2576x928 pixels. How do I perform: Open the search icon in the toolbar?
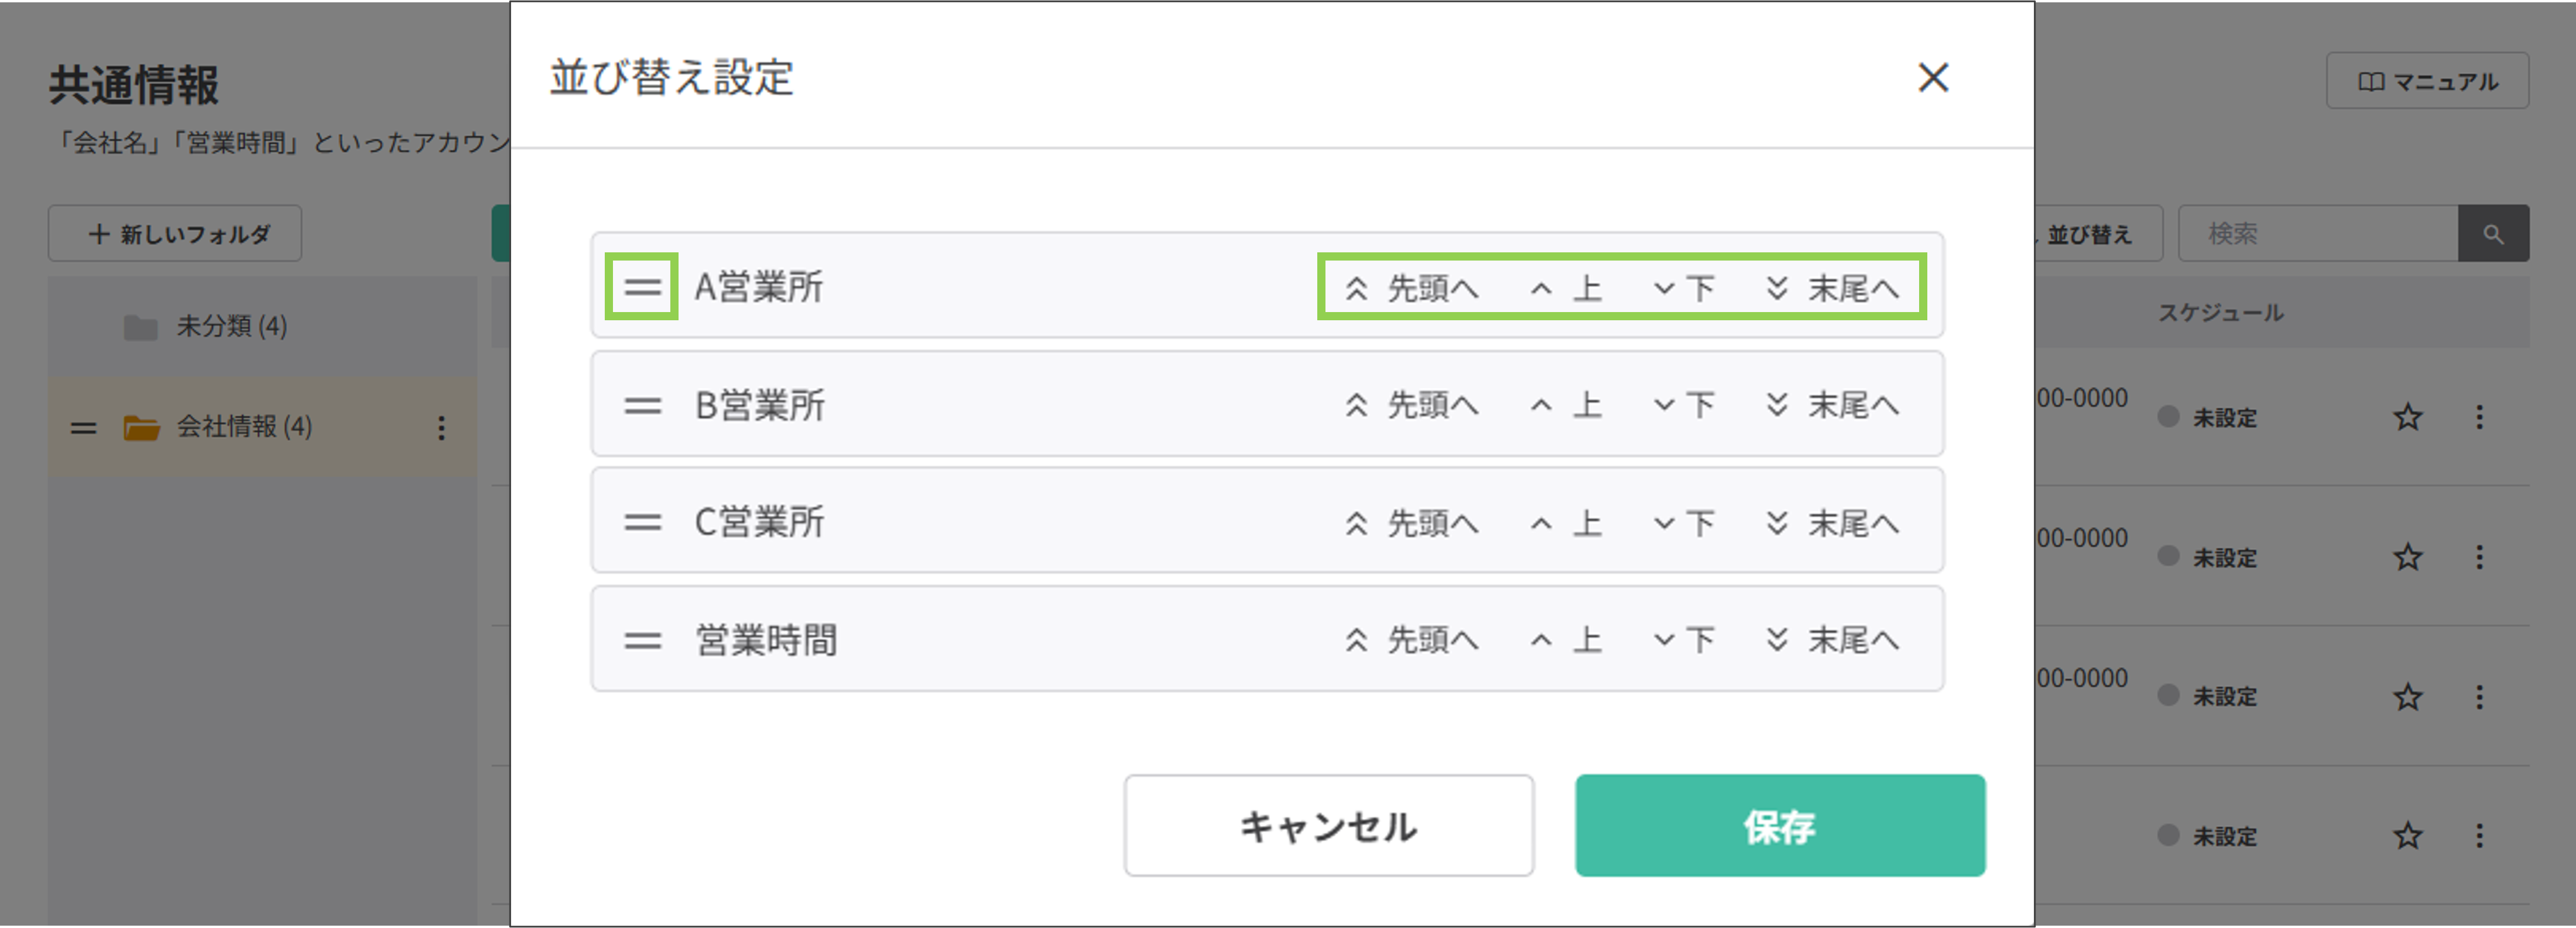[2493, 233]
